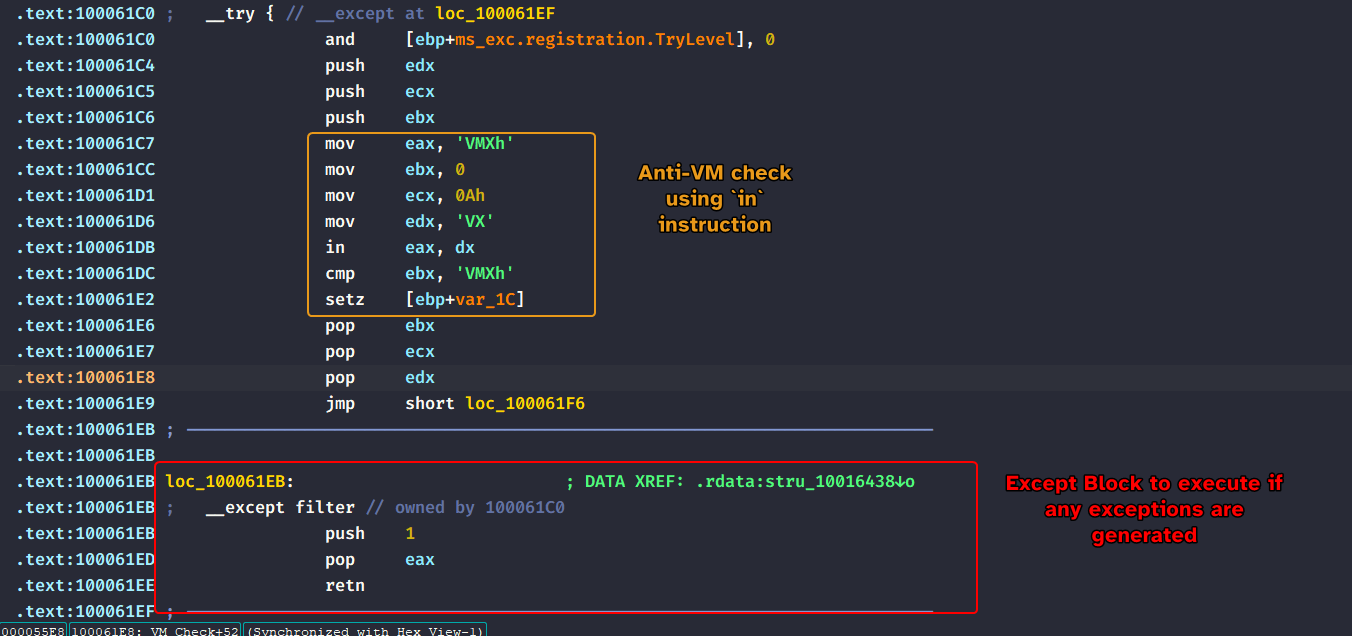Click loc_100061EF in the __try comment
Viewport: 1352px width, 636px height.
click(x=495, y=14)
